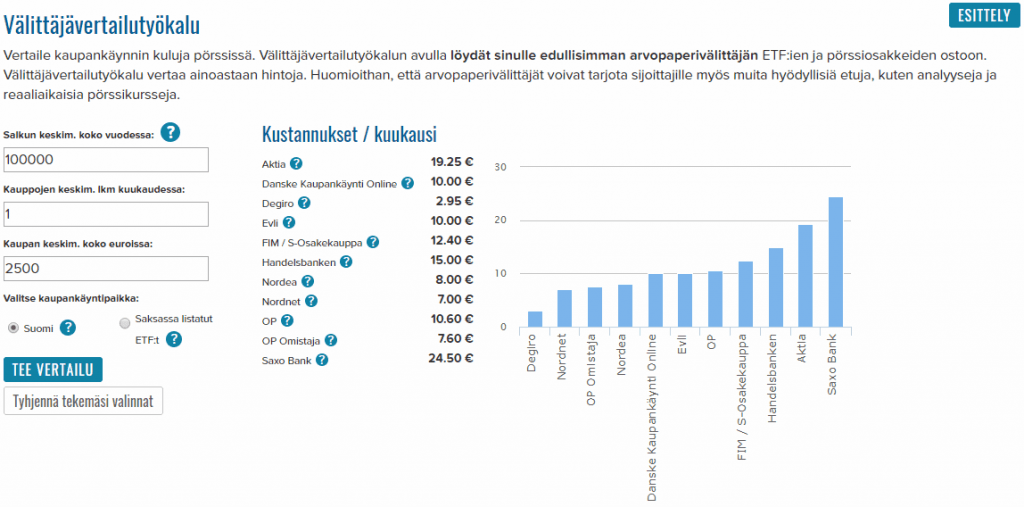Click the question mark beside Degiro
1024x507 pixels.
[x=304, y=203]
